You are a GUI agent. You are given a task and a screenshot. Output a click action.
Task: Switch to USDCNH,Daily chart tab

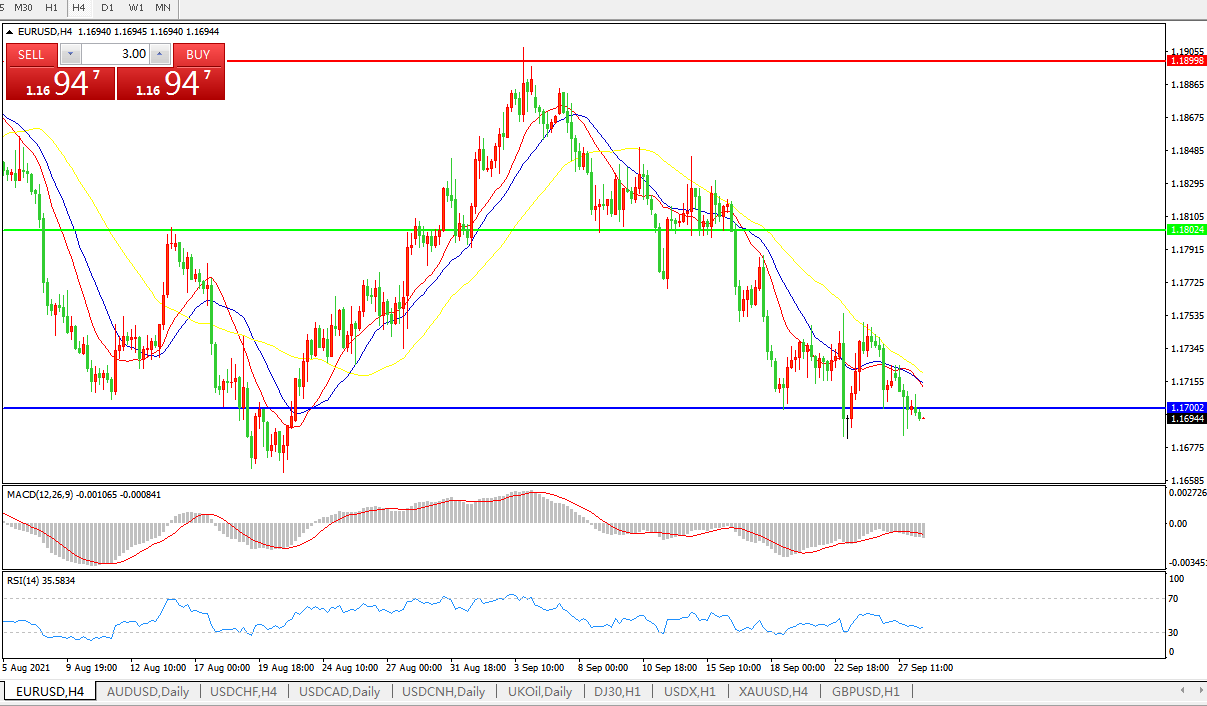pos(443,691)
